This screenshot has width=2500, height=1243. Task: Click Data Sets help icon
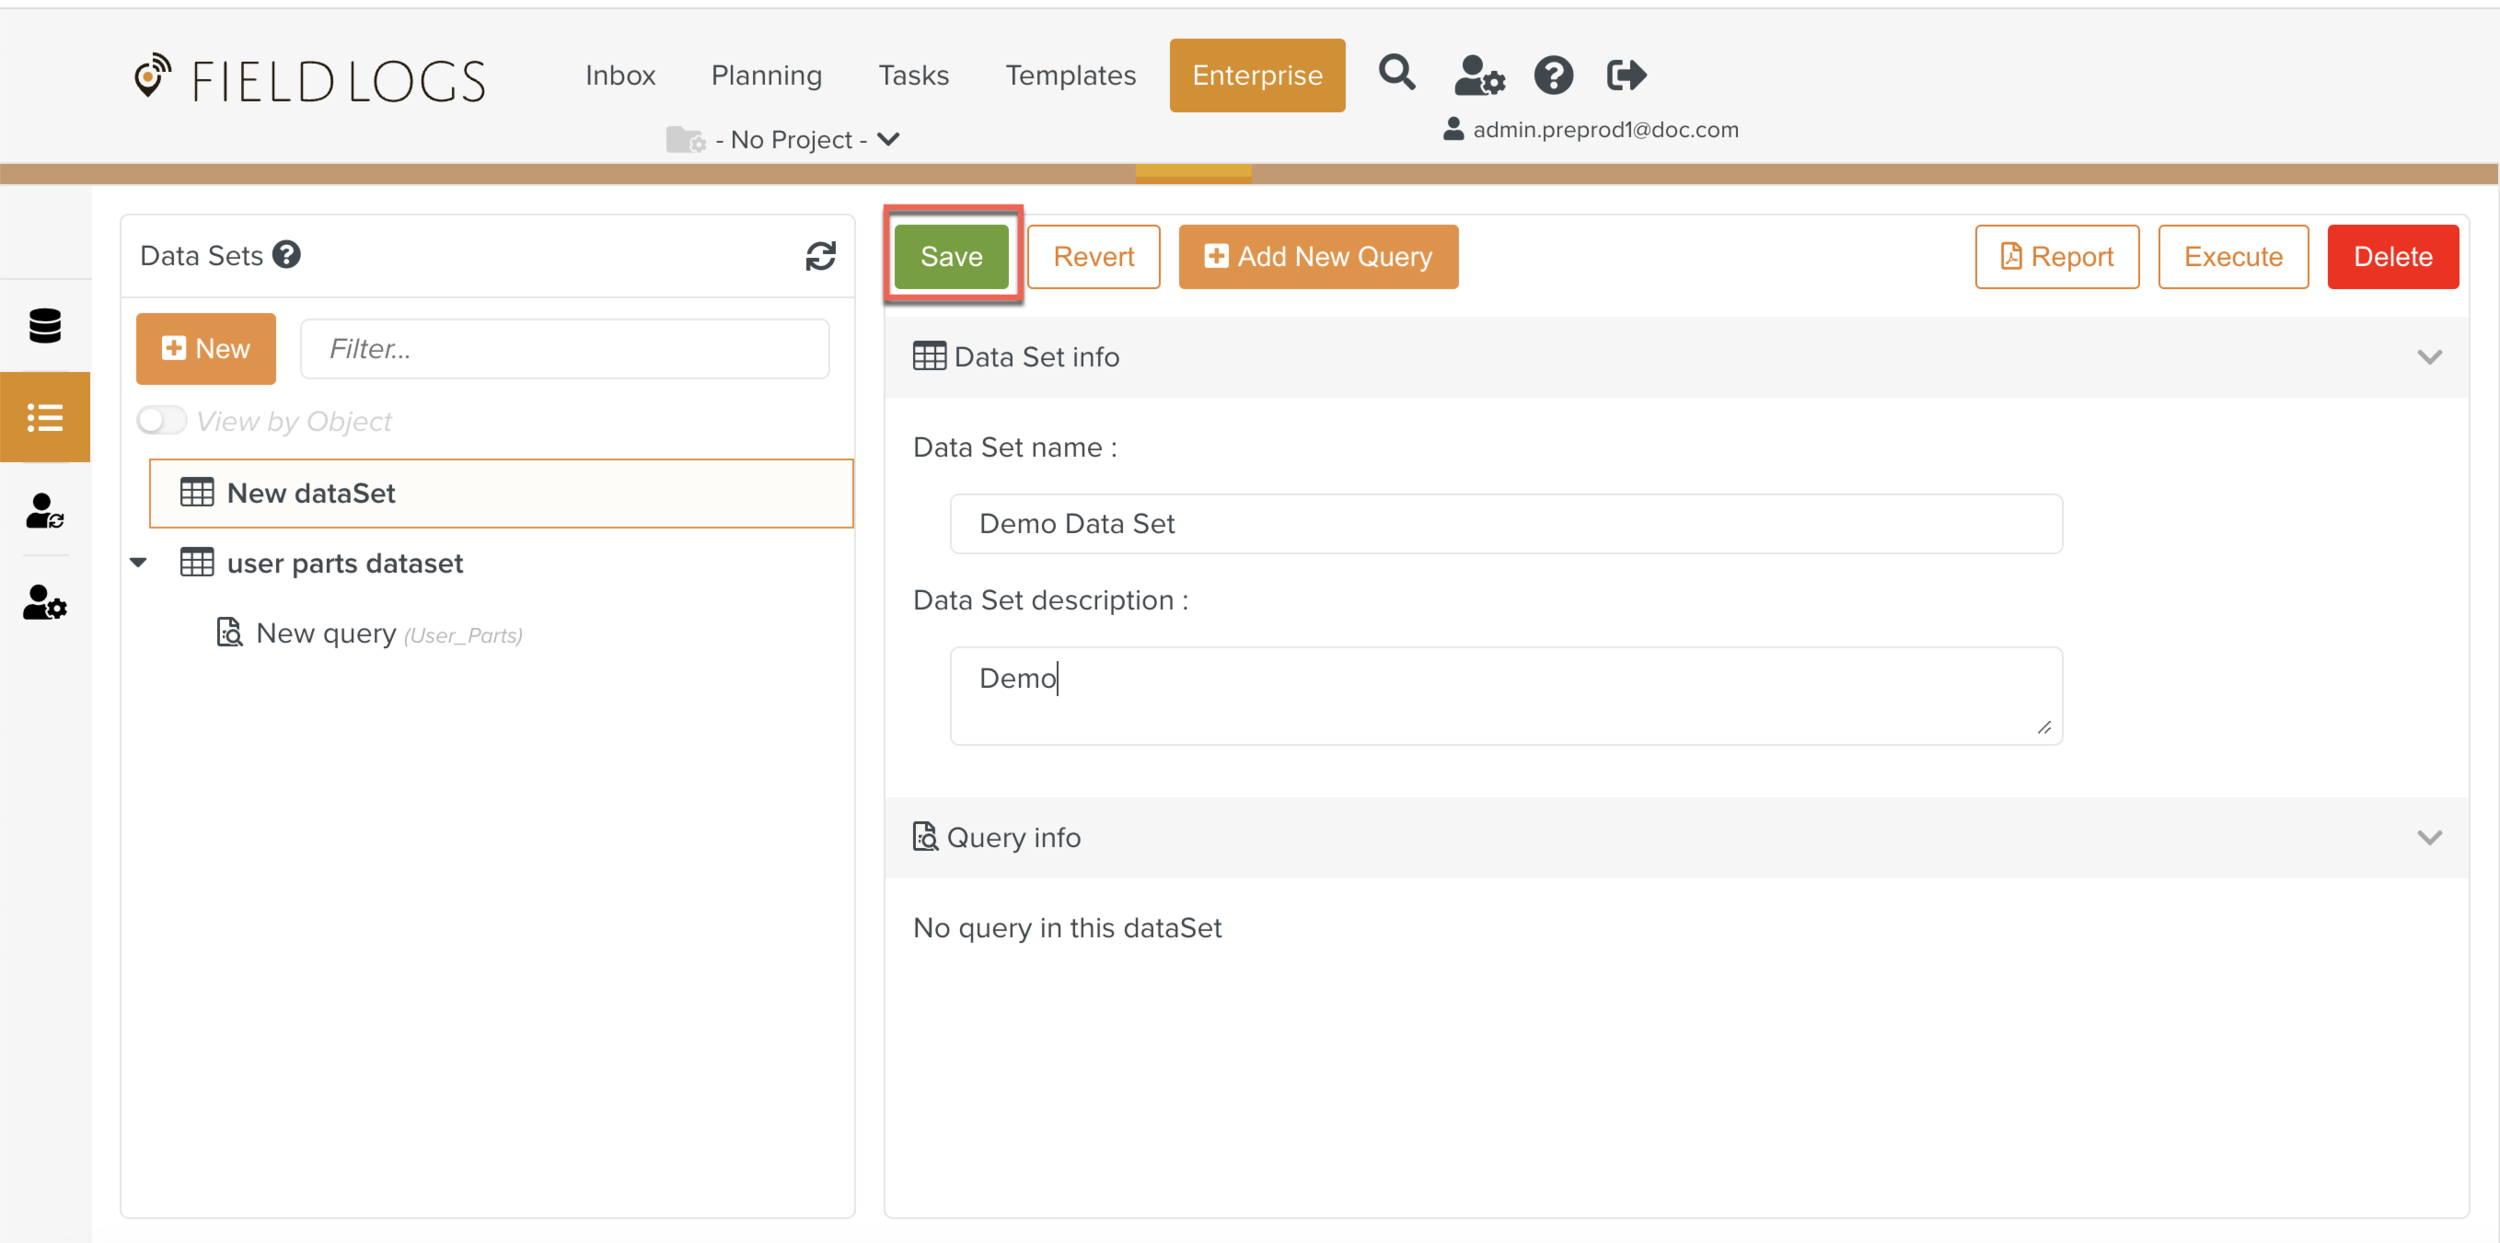click(287, 255)
